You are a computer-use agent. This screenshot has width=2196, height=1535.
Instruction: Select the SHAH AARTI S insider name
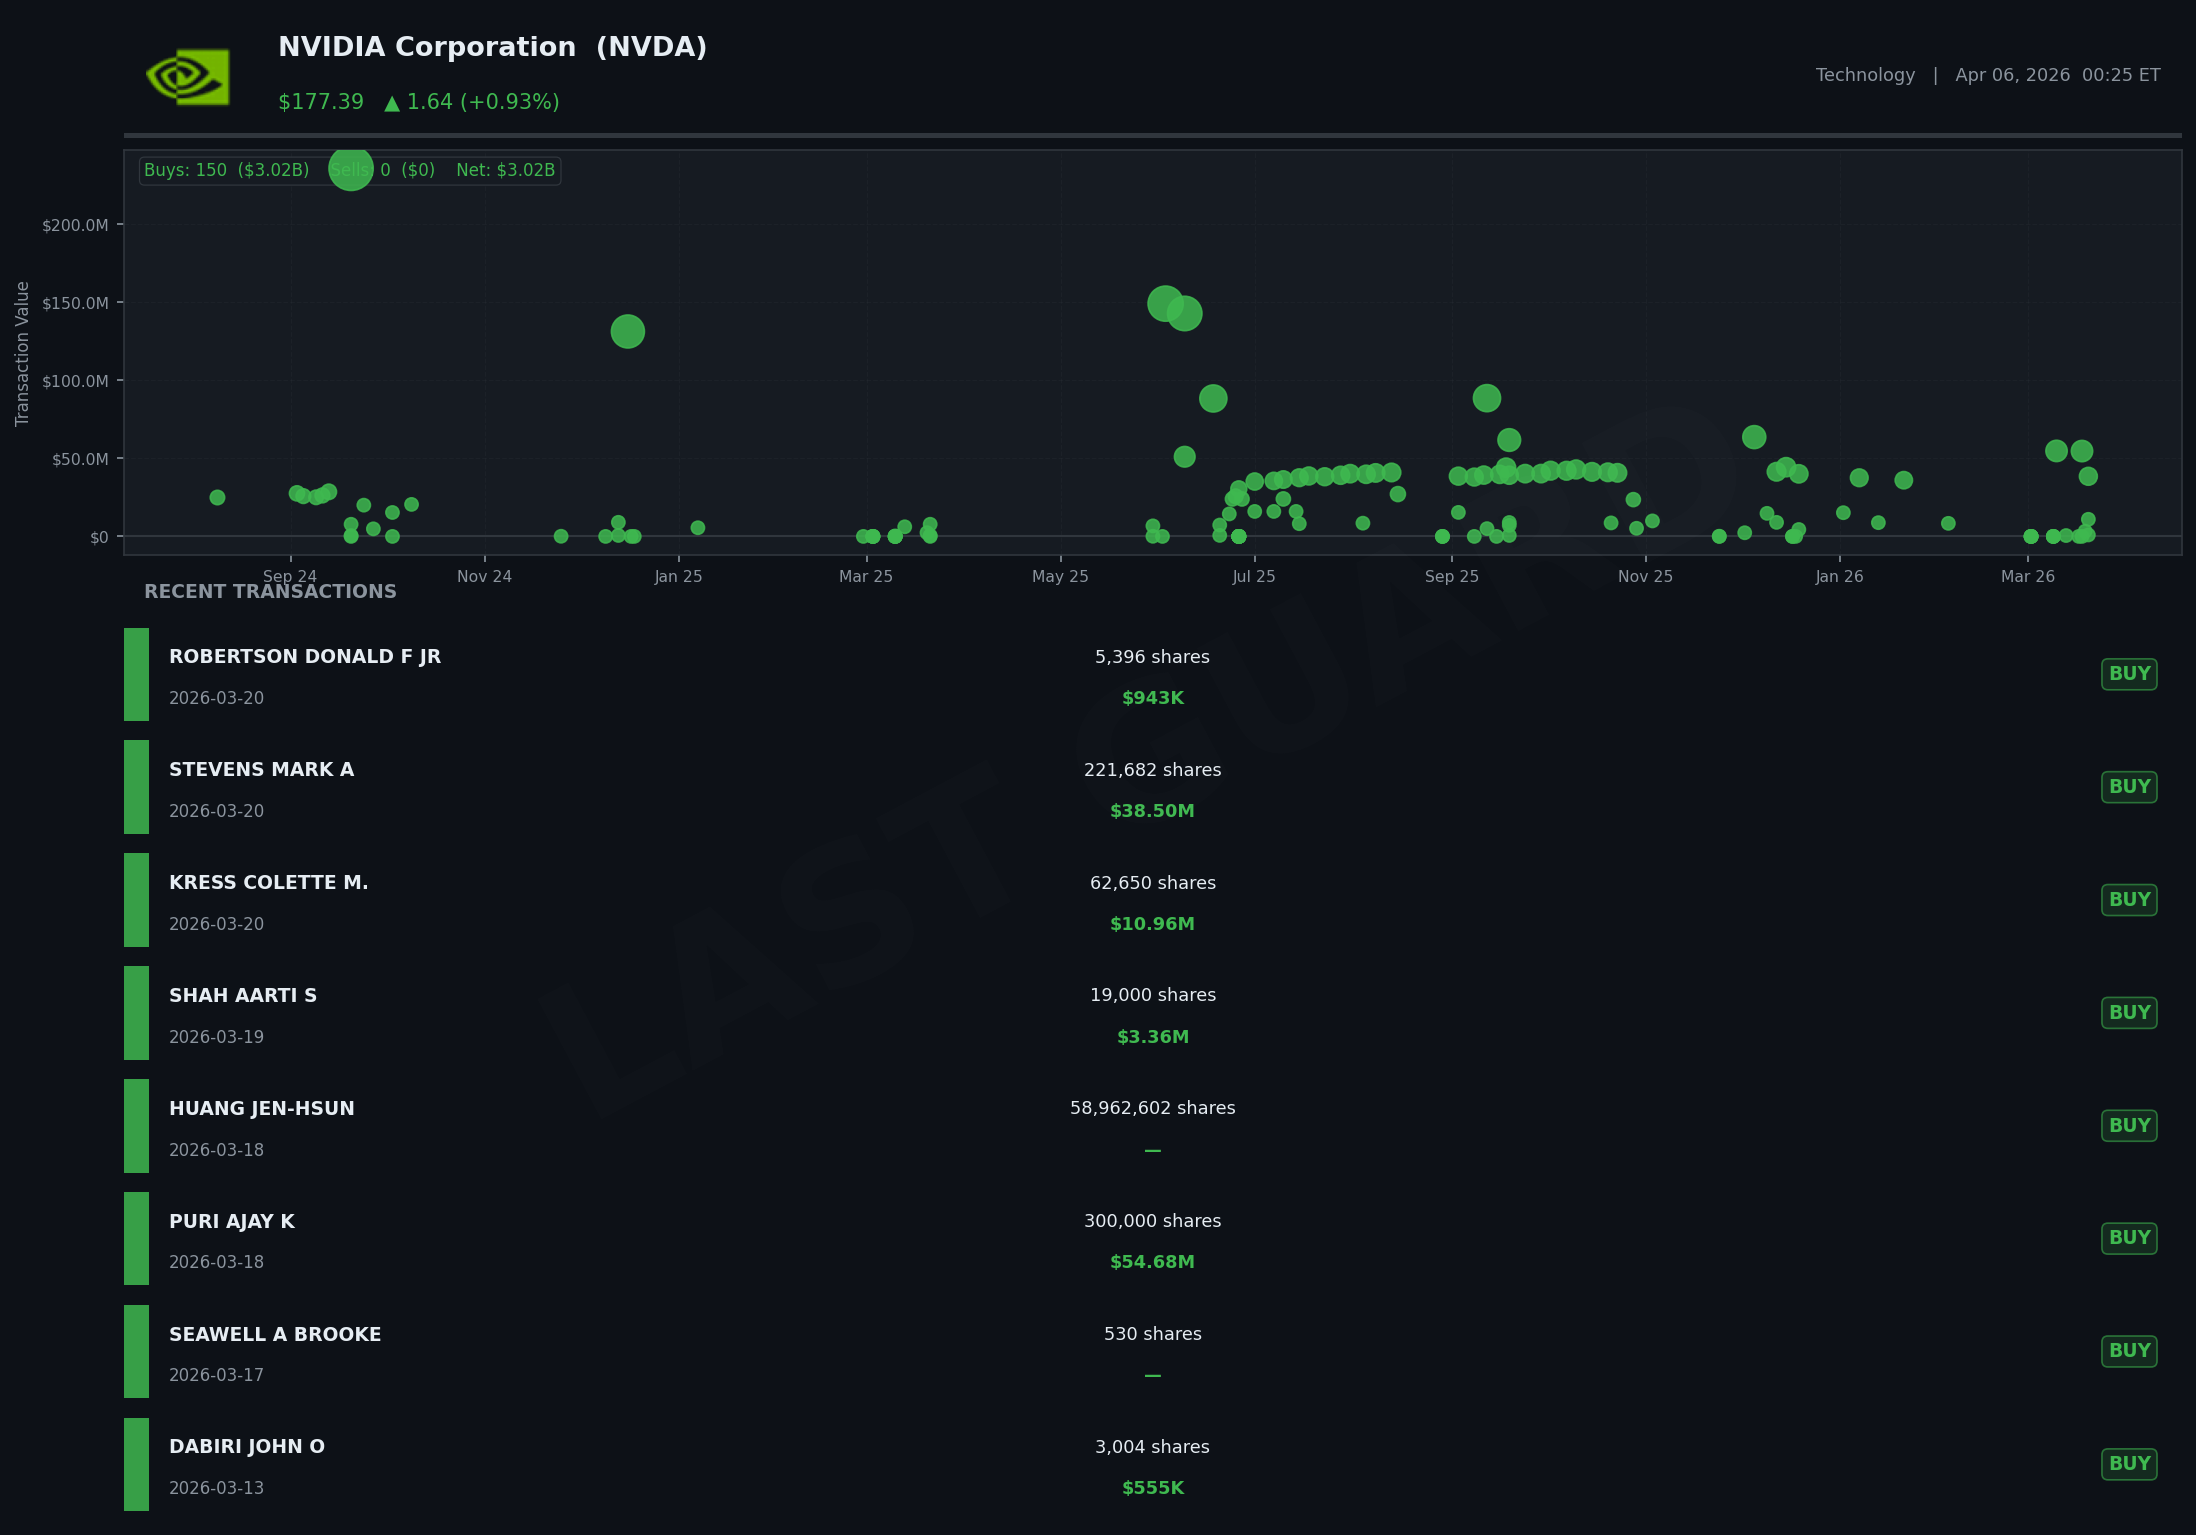242,996
